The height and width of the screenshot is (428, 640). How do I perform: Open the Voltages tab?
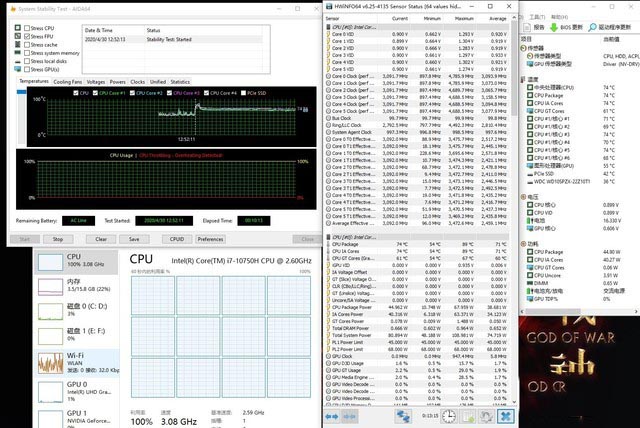point(96,82)
